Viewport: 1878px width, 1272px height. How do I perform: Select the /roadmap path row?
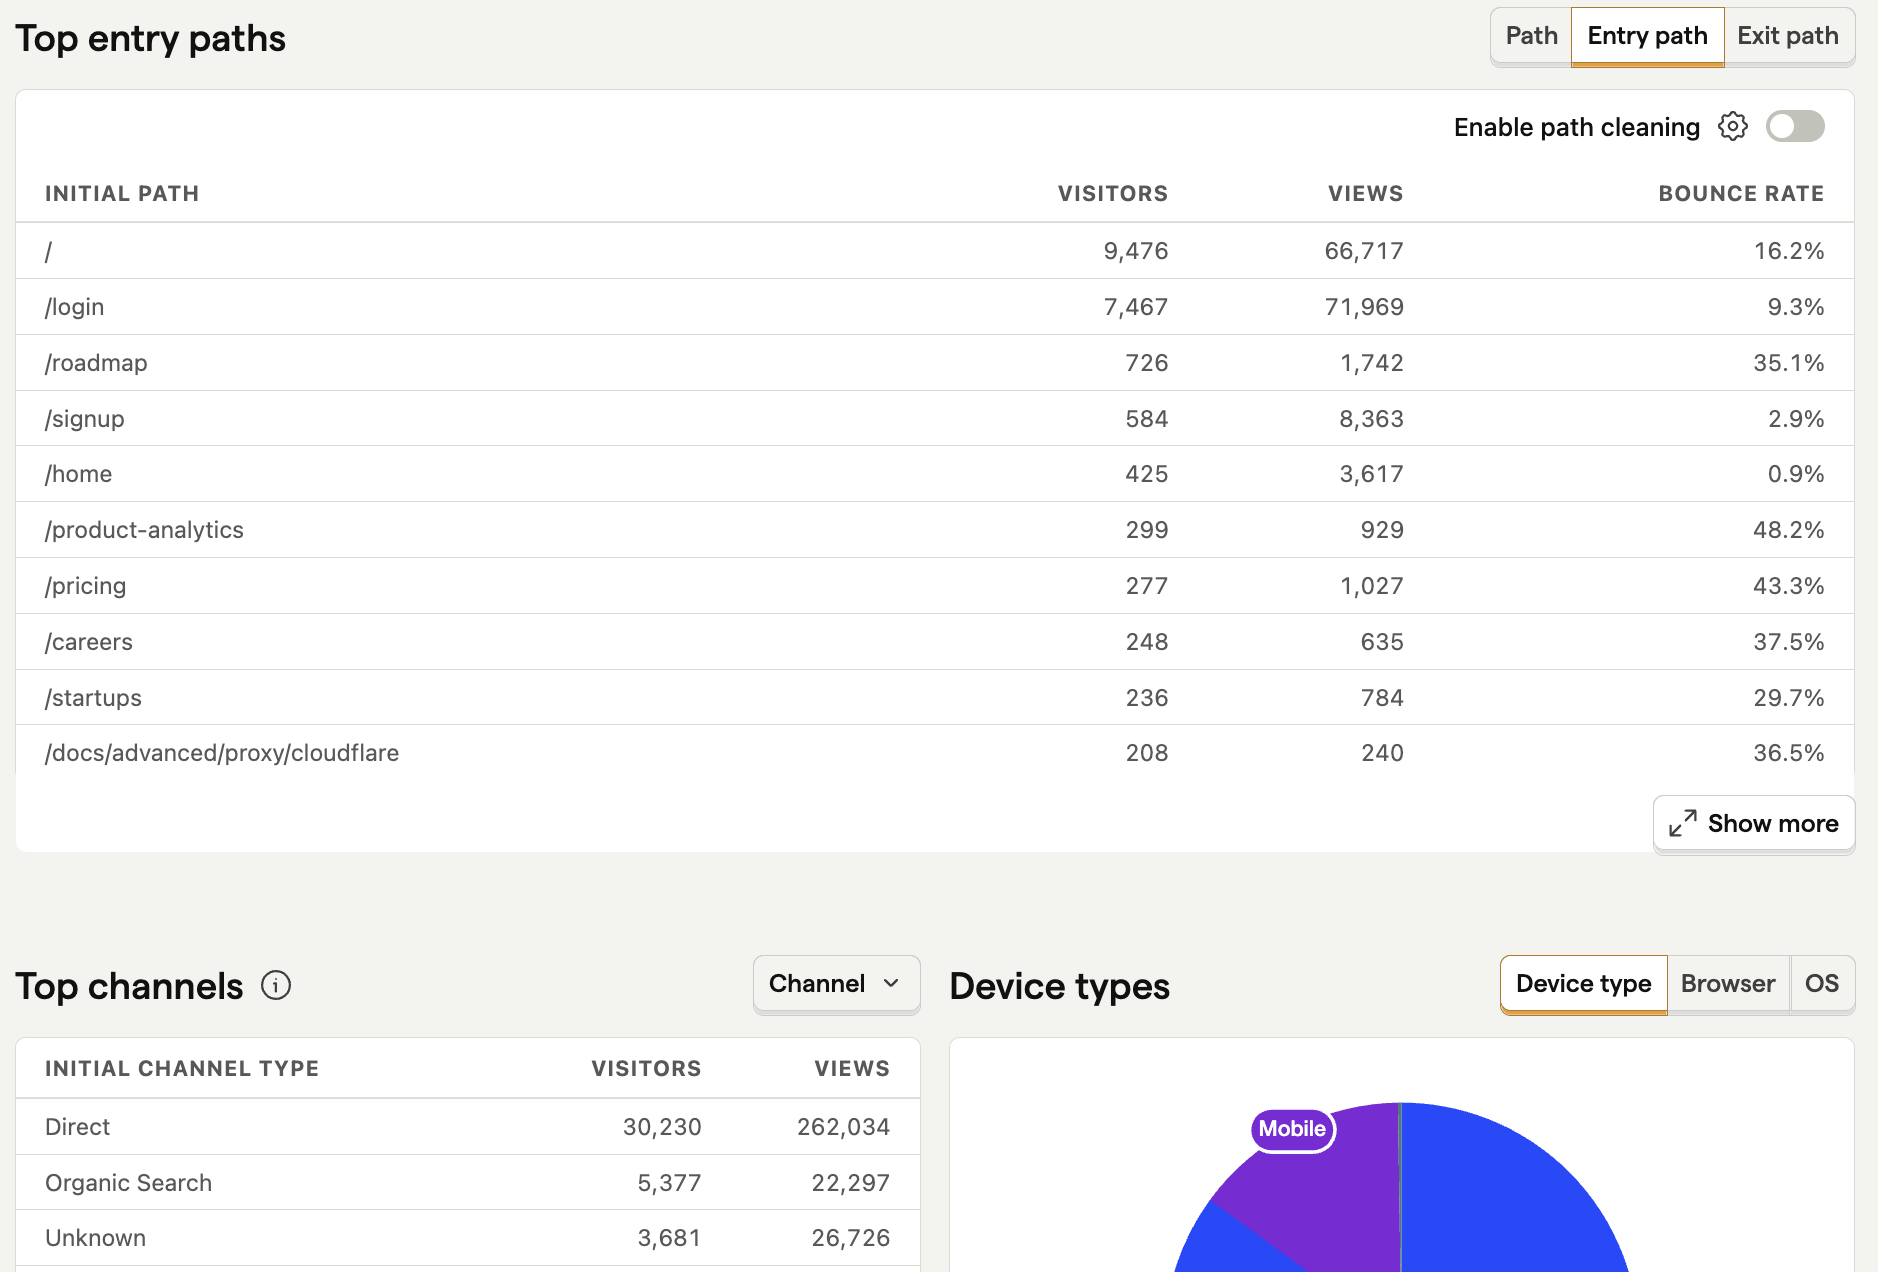tap(935, 363)
